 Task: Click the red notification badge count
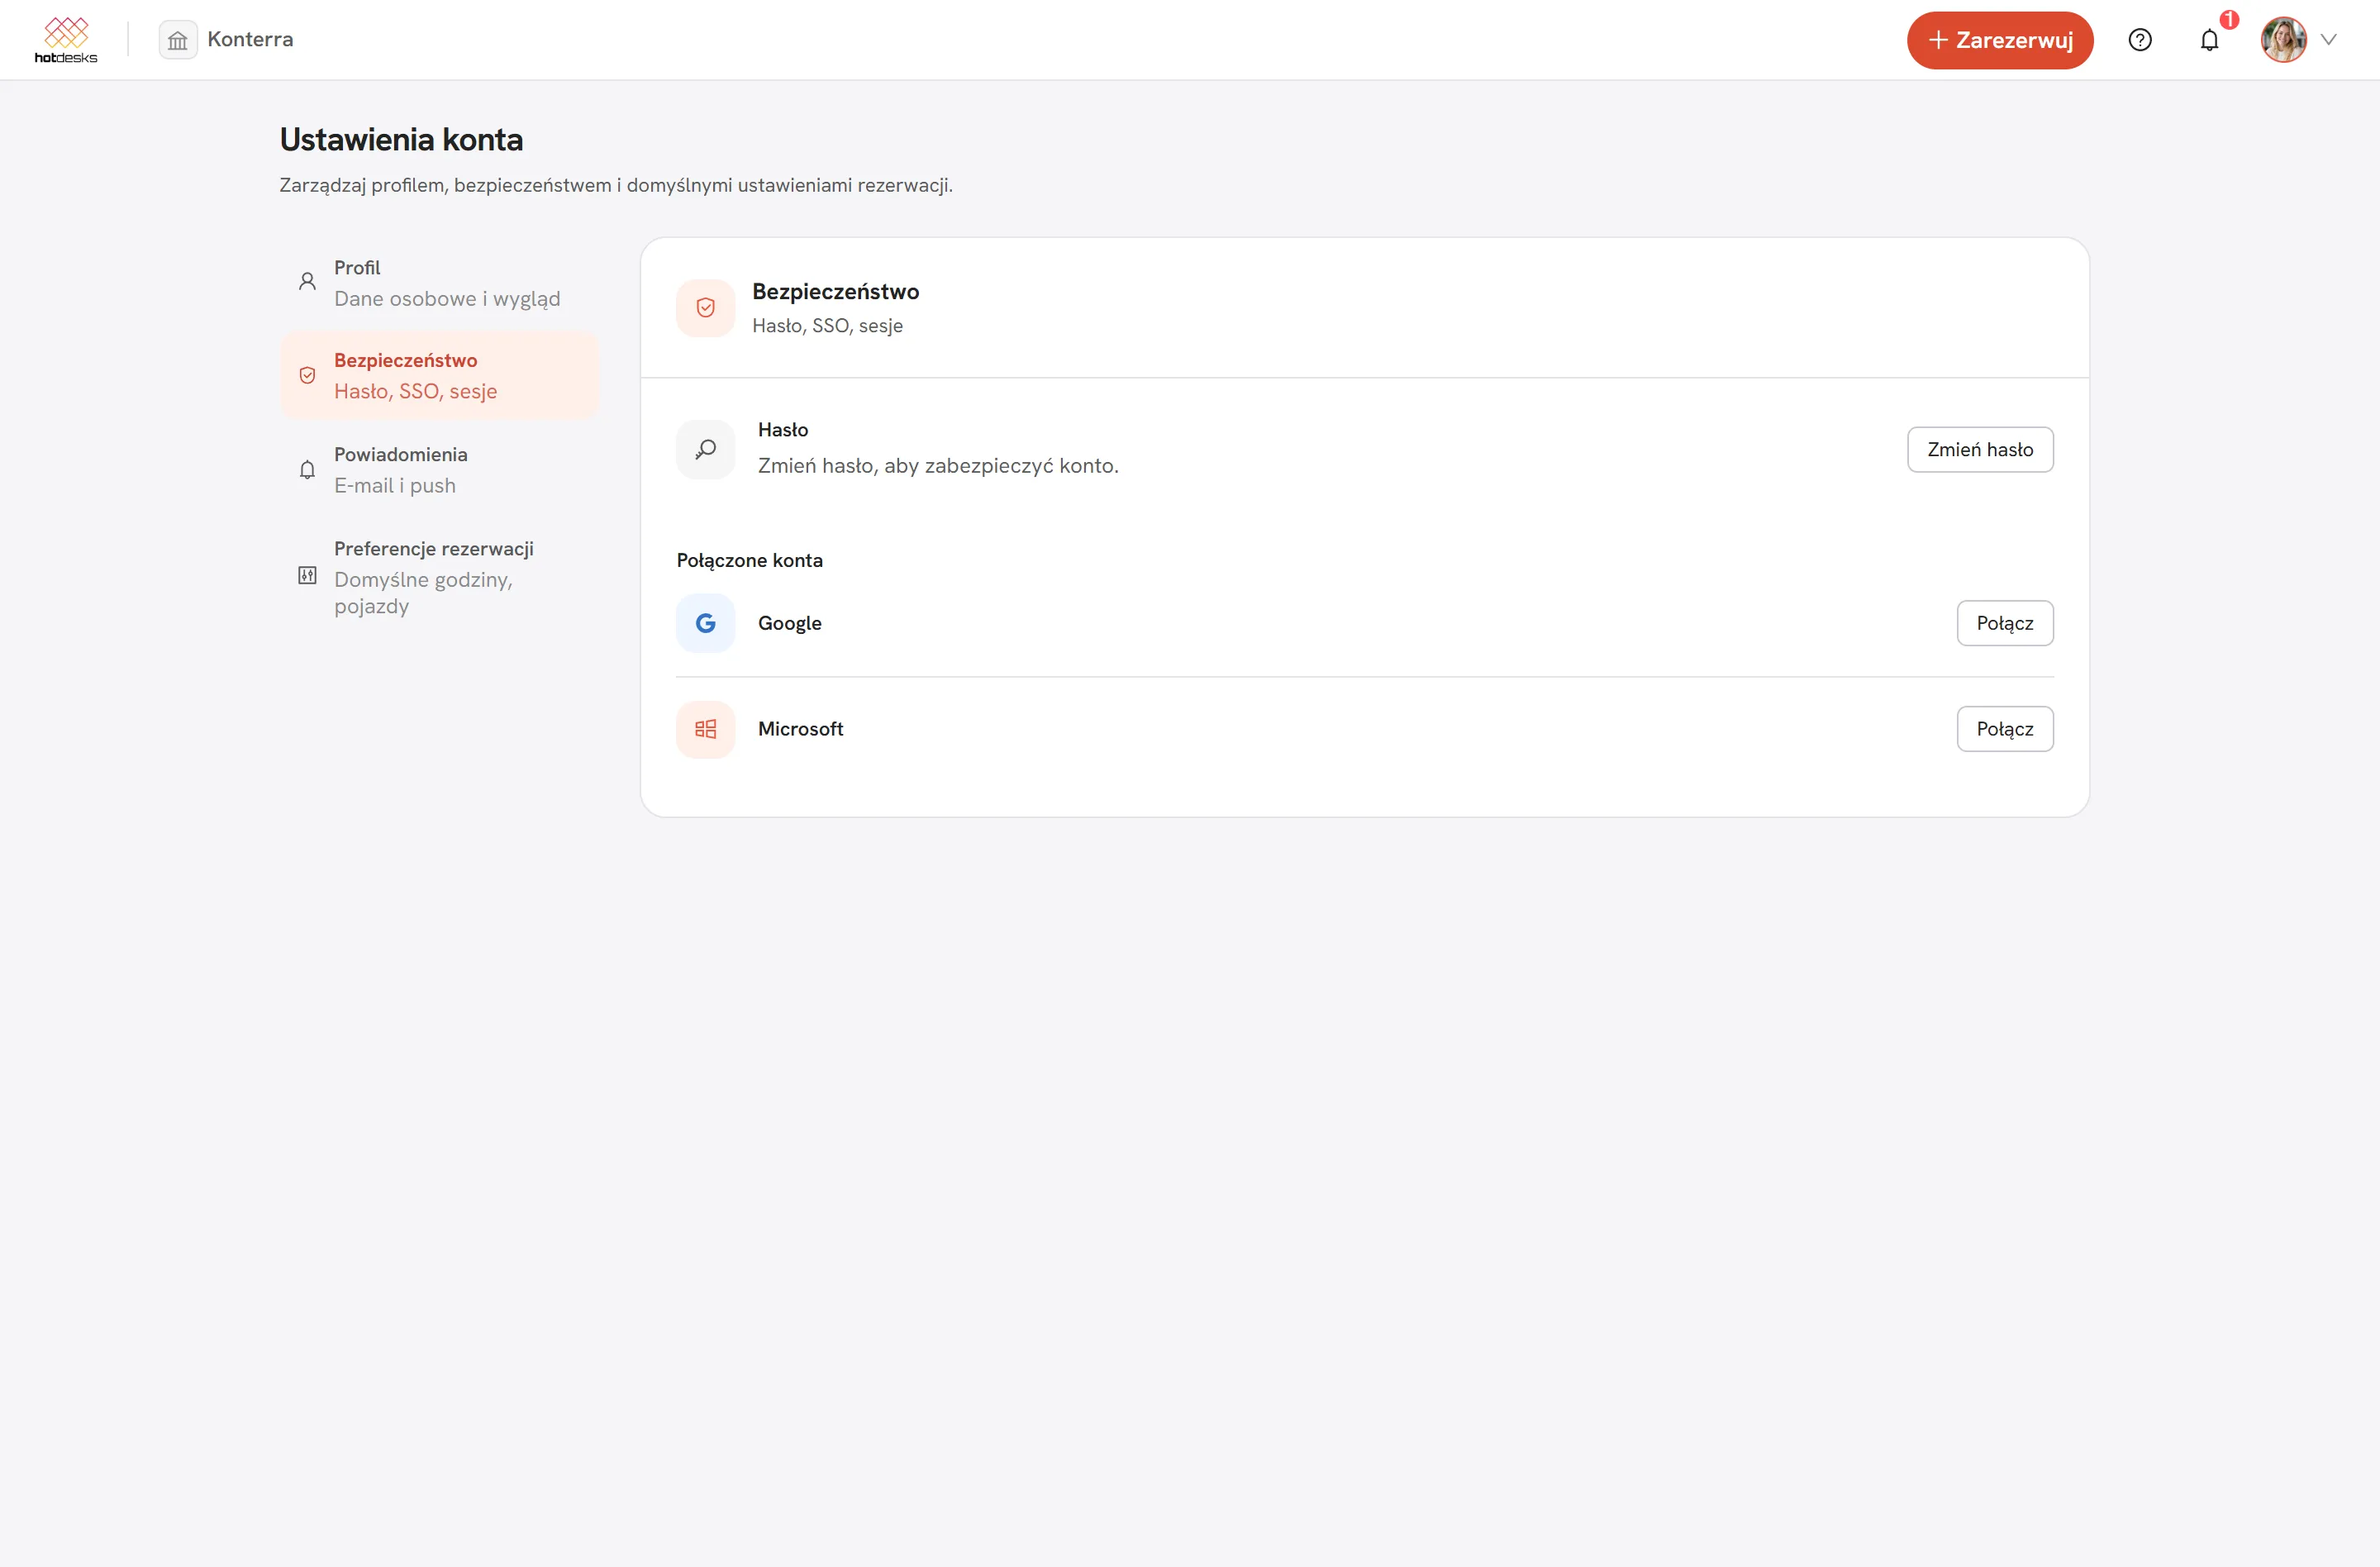2229,20
